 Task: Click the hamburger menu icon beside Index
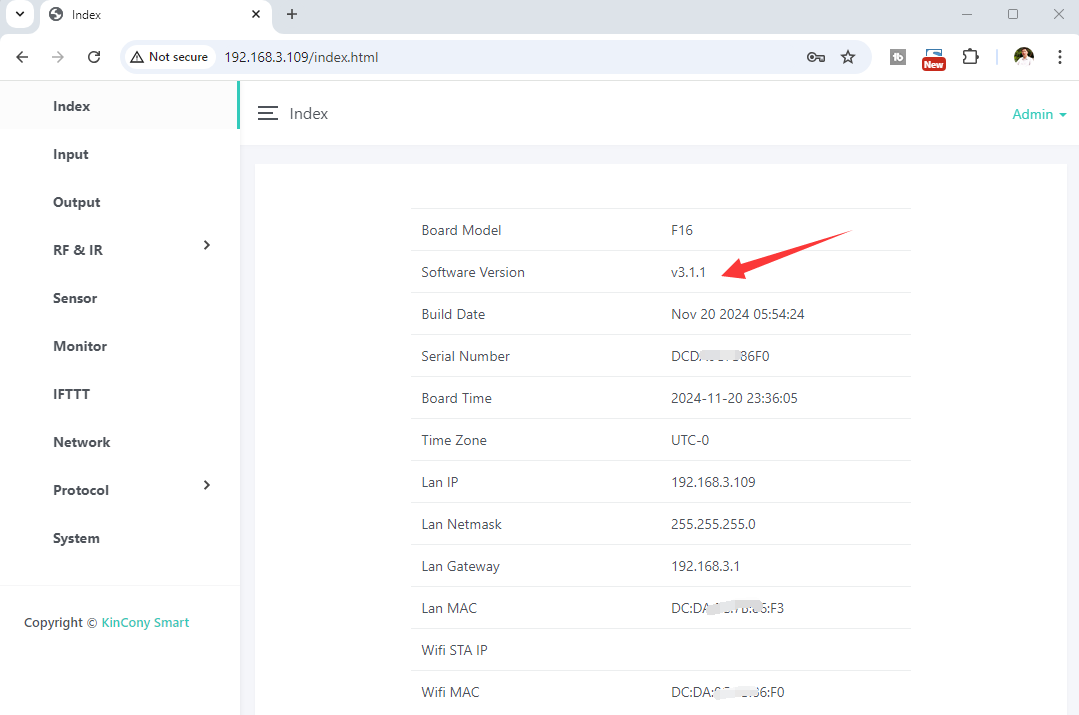pos(267,114)
